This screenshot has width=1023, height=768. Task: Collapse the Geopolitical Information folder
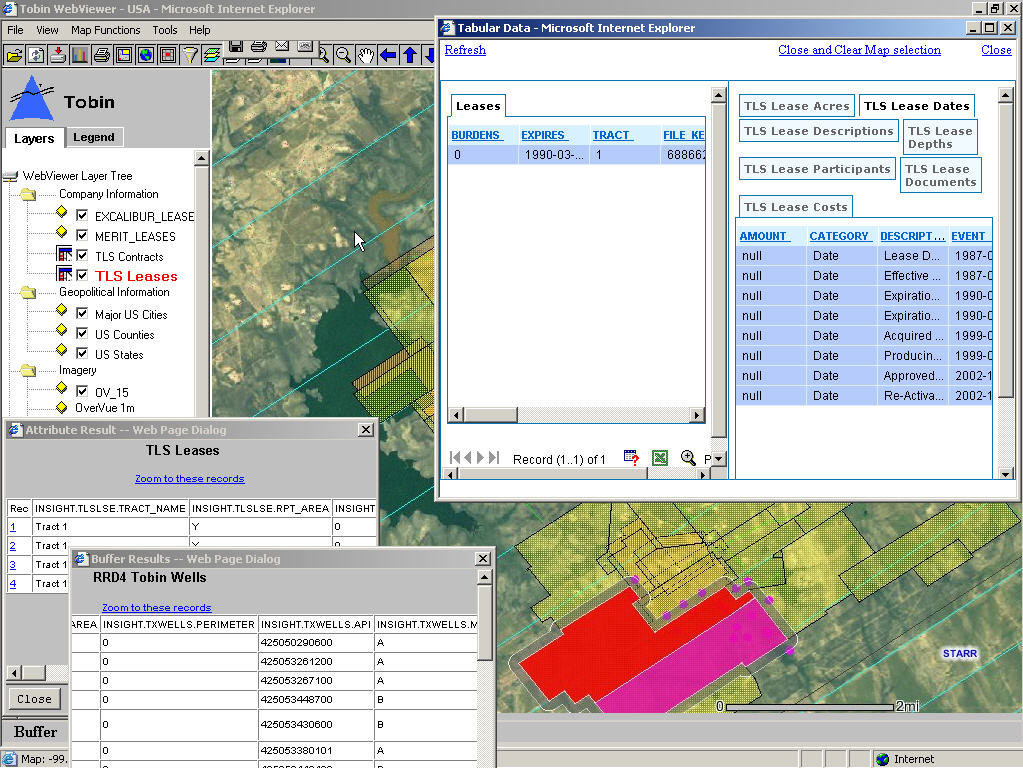click(x=27, y=292)
